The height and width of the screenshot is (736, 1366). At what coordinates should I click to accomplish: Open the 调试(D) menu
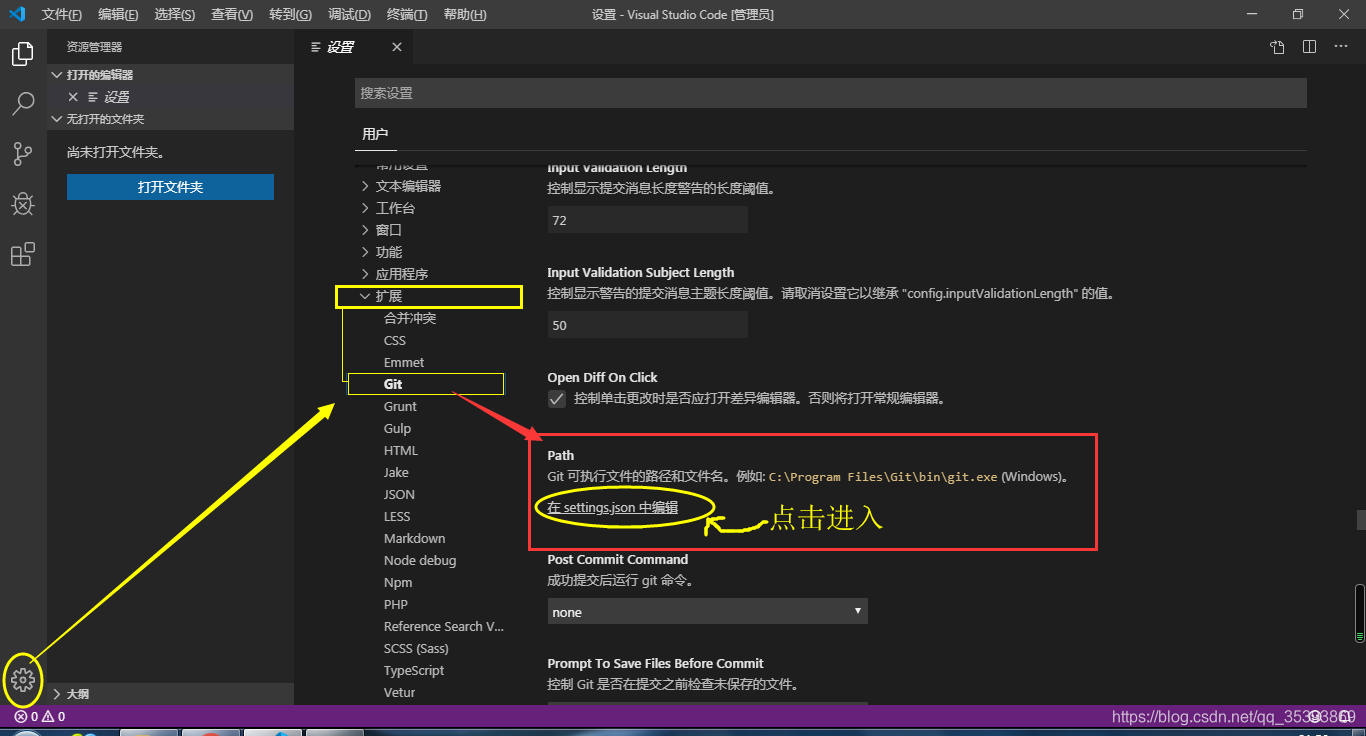coord(349,14)
